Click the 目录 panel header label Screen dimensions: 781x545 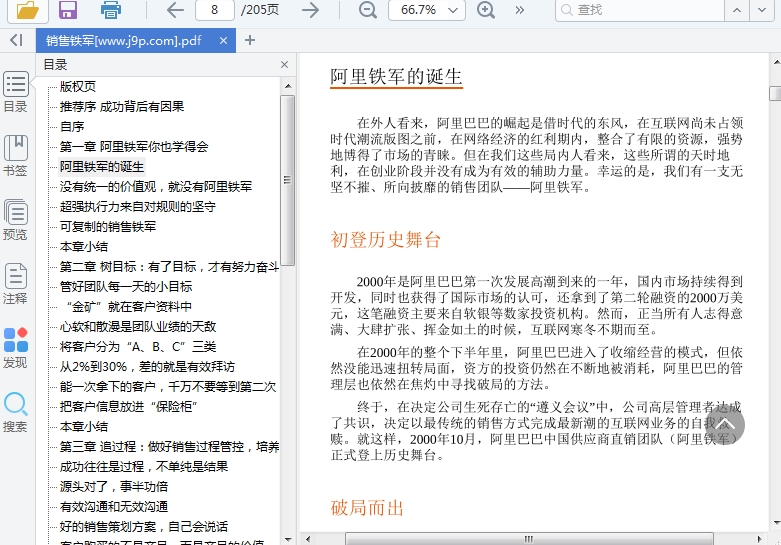(x=55, y=65)
